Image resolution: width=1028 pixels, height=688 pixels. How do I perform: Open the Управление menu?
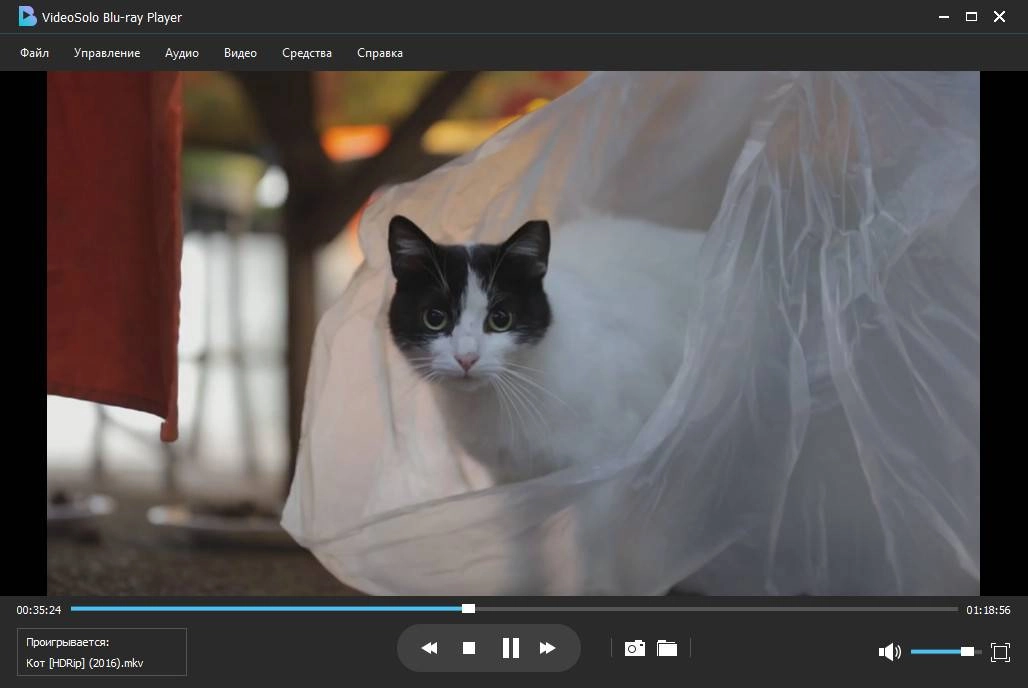[107, 53]
